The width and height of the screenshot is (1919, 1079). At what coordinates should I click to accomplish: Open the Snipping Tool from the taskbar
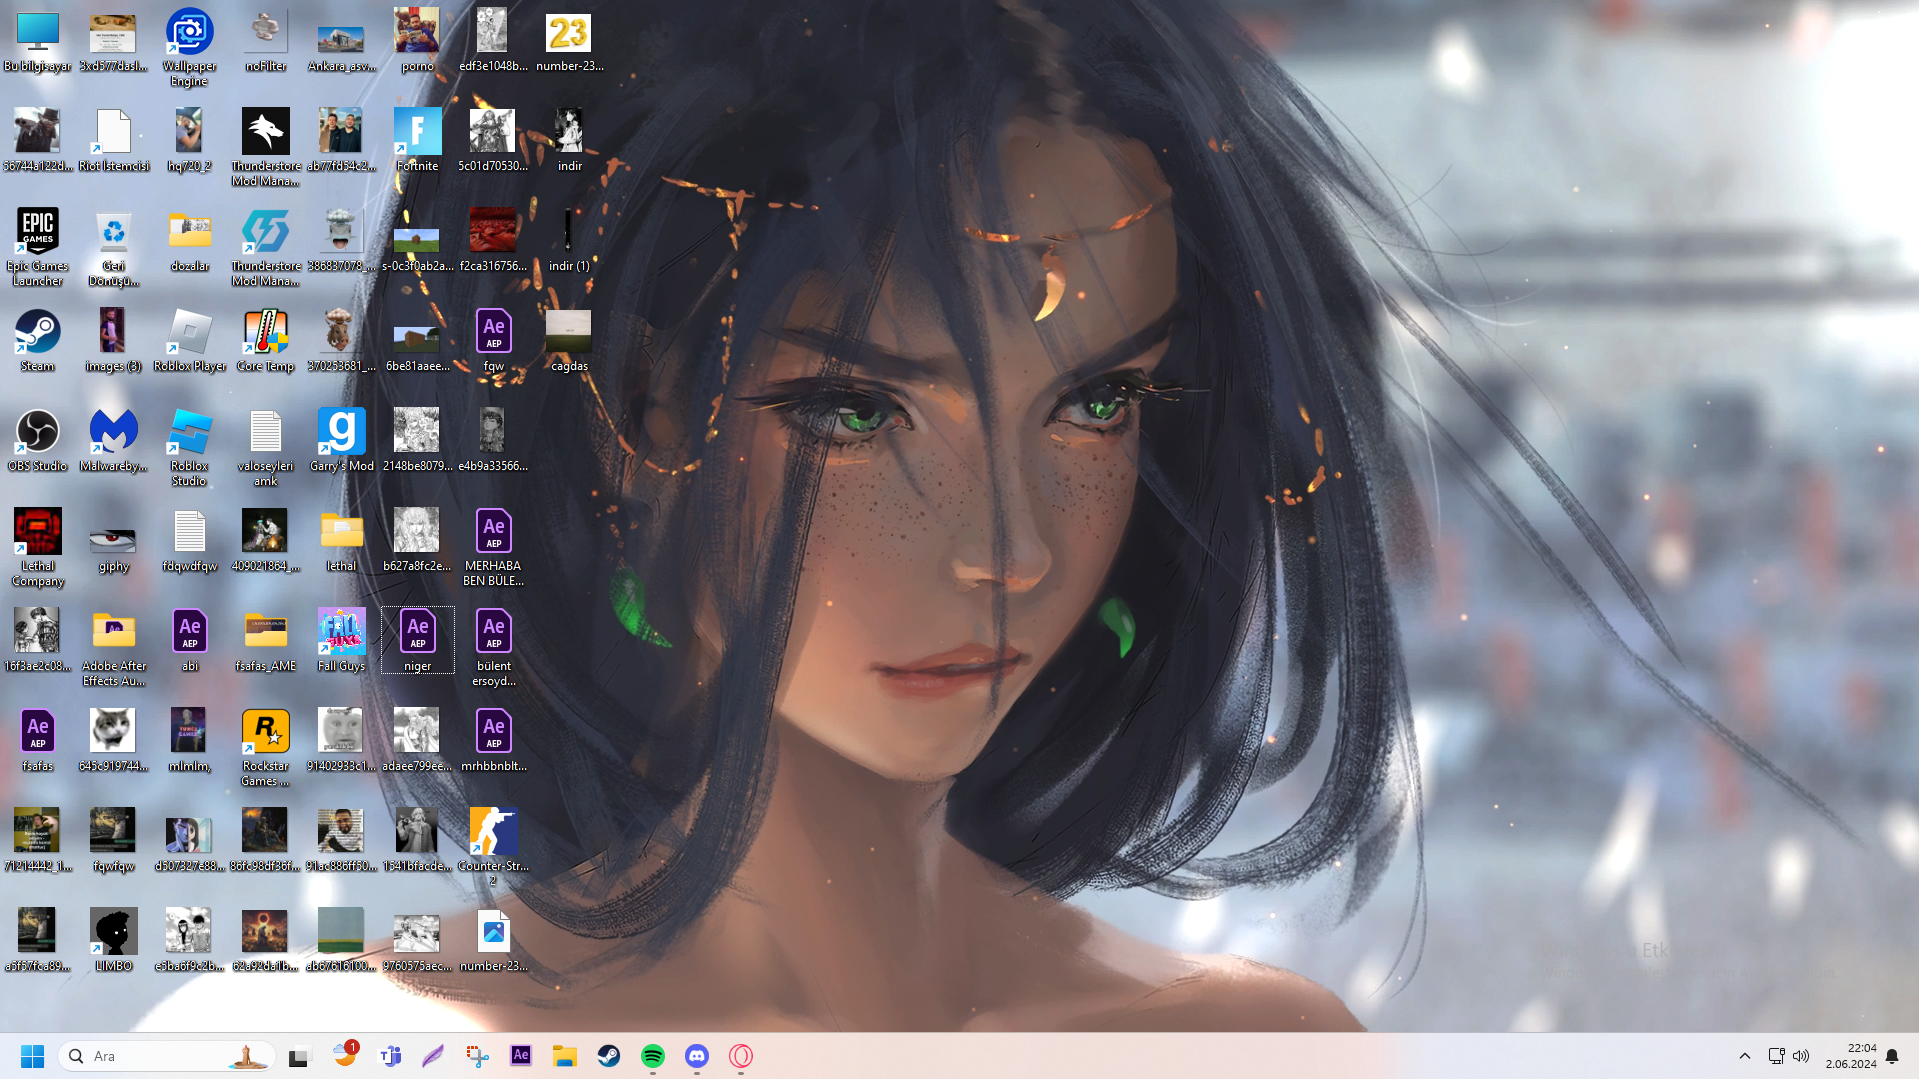(x=477, y=1056)
